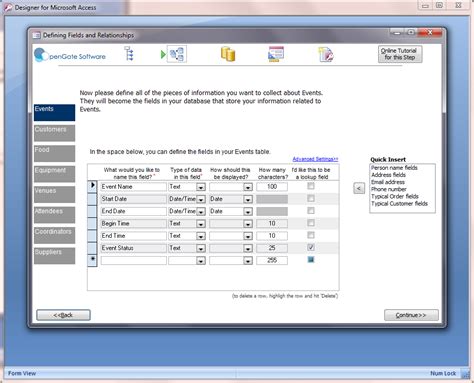Open data type dropdown for Begin Time
This screenshot has width=474, height=383.
[201, 224]
